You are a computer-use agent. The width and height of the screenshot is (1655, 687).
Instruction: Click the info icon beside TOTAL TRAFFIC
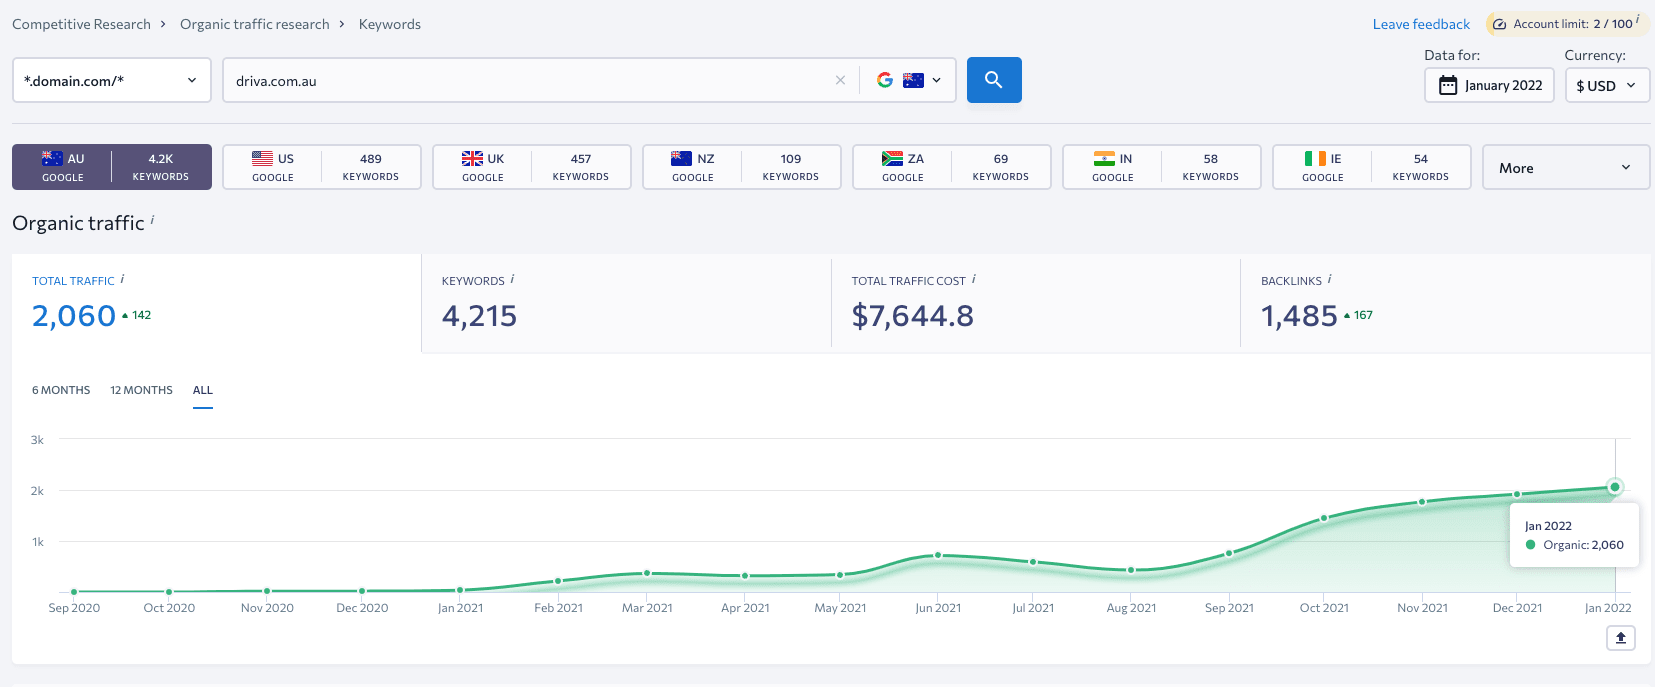pyautogui.click(x=122, y=279)
